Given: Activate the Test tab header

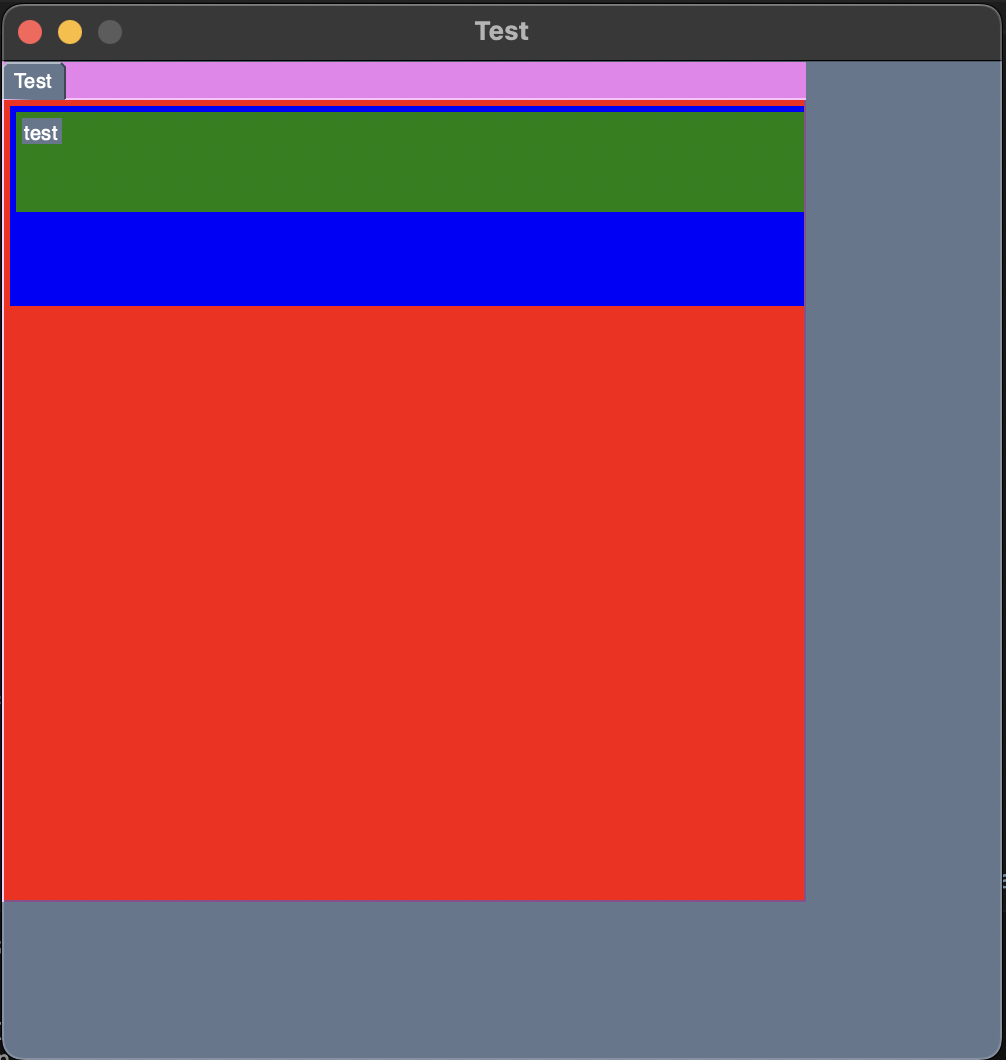Looking at the screenshot, I should coord(33,81).
